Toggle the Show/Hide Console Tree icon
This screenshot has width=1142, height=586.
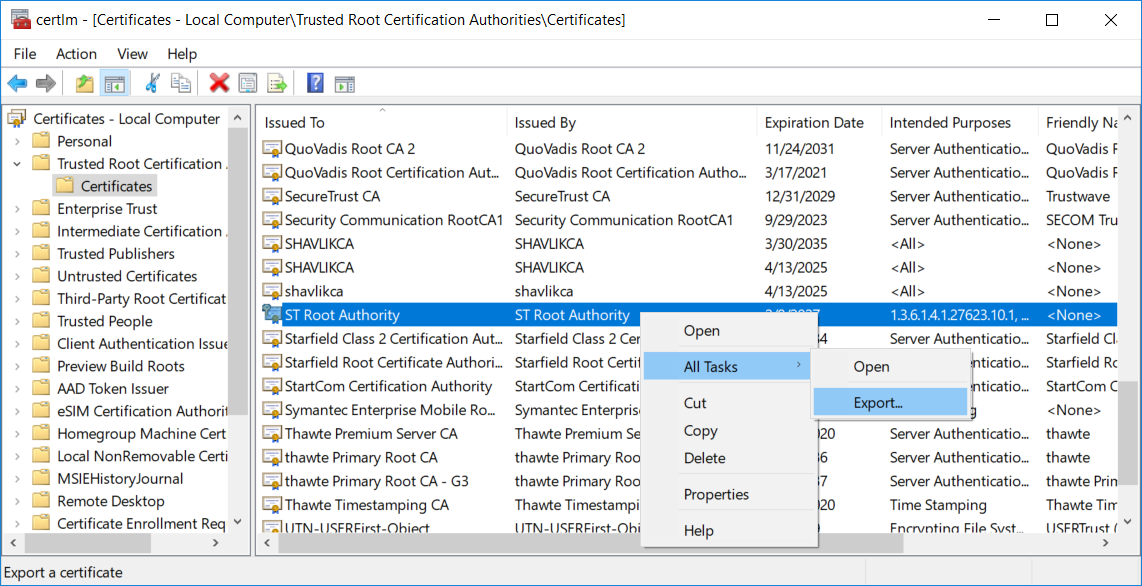114,83
